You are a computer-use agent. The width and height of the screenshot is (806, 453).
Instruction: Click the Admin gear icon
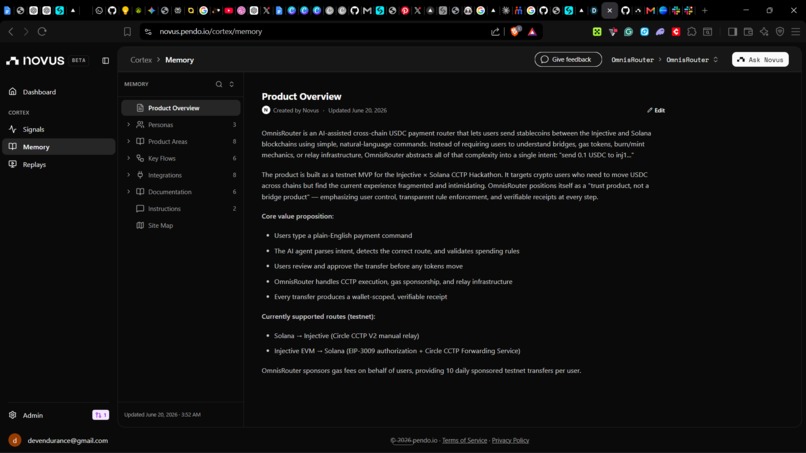point(13,415)
